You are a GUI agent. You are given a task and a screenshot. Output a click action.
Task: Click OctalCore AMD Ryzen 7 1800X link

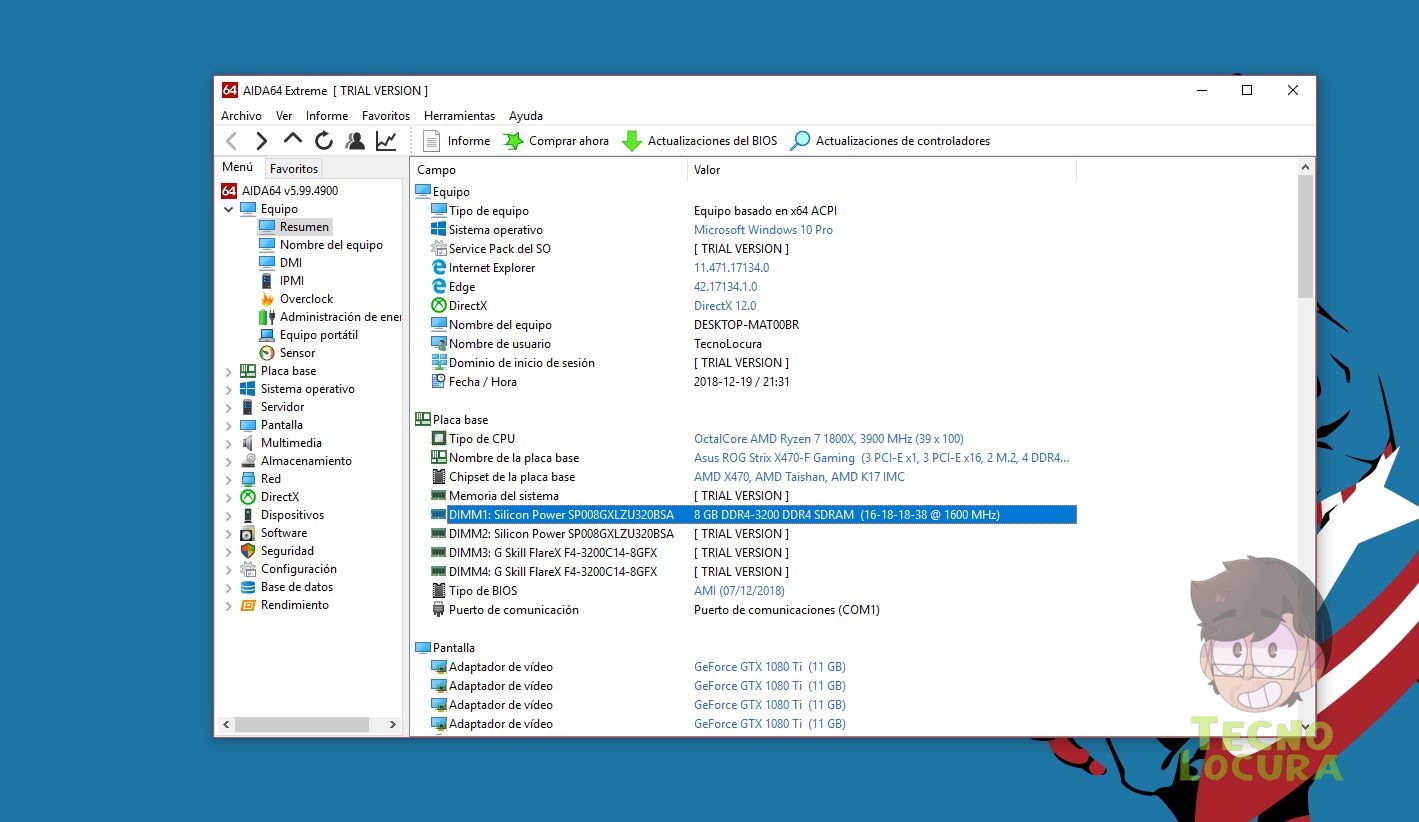click(x=829, y=439)
